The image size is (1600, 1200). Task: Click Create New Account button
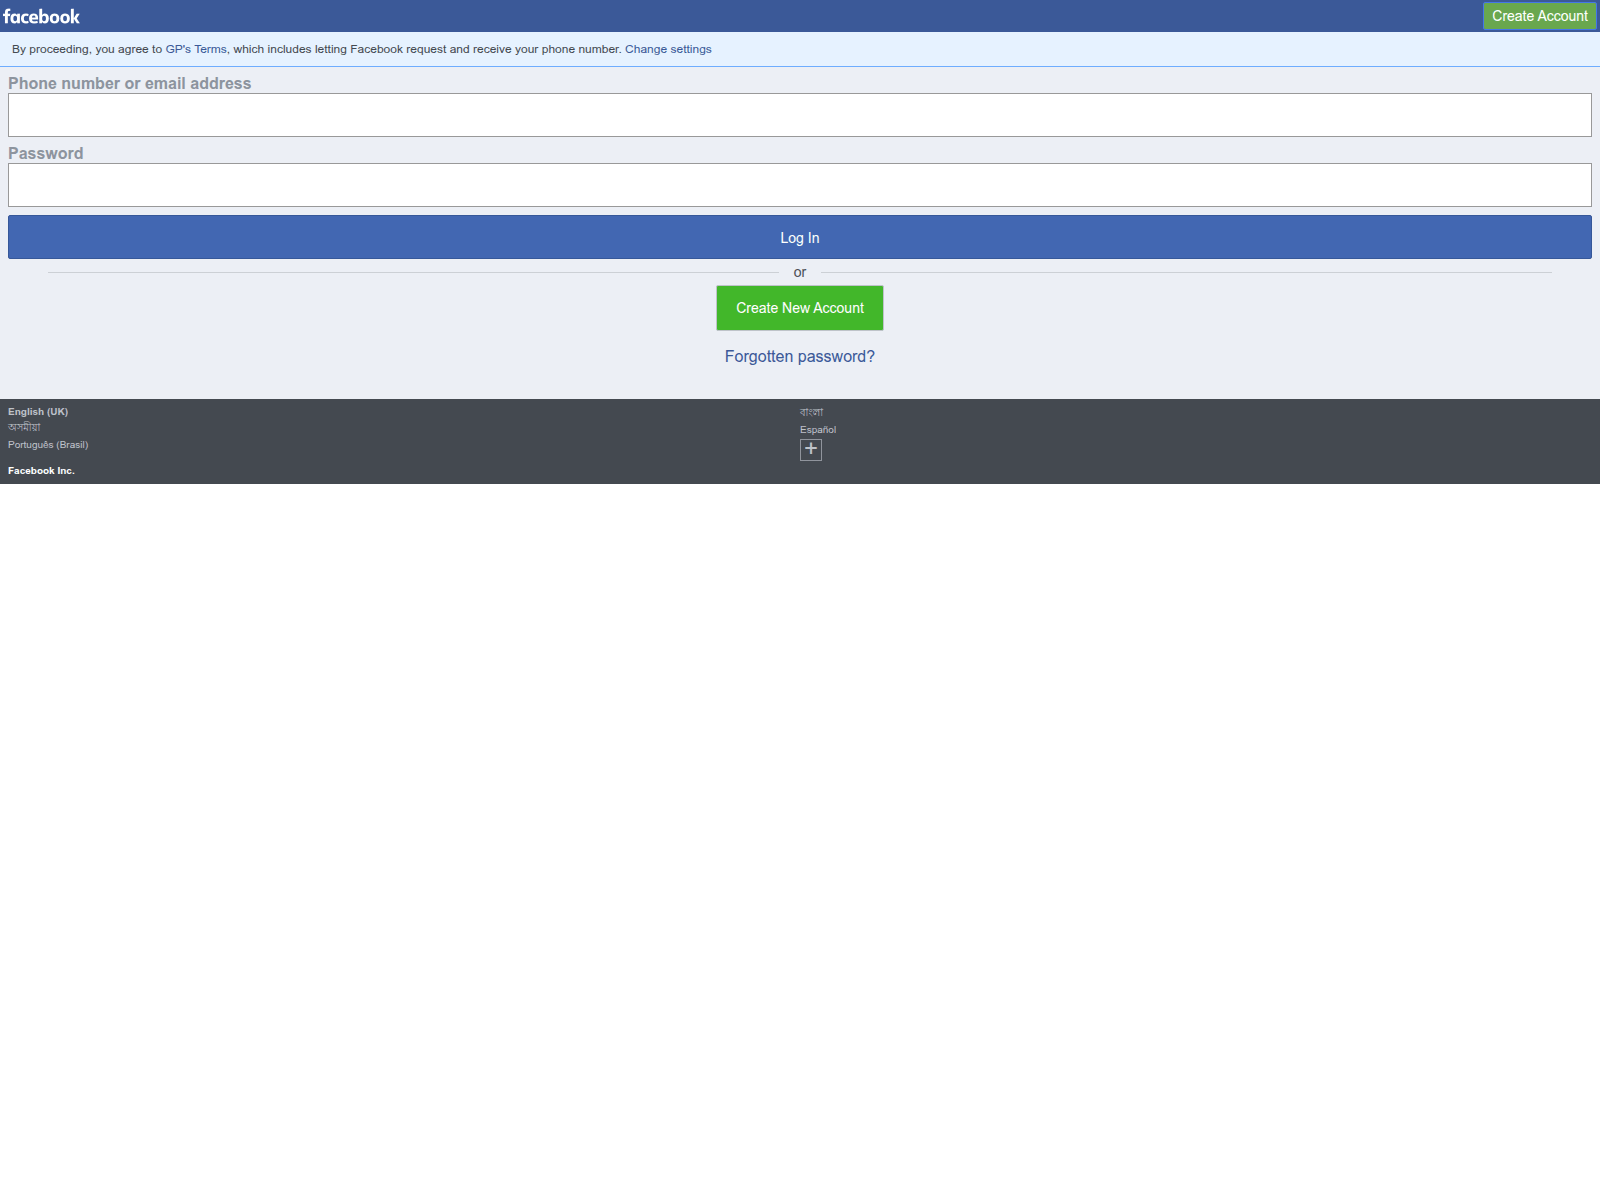[800, 308]
